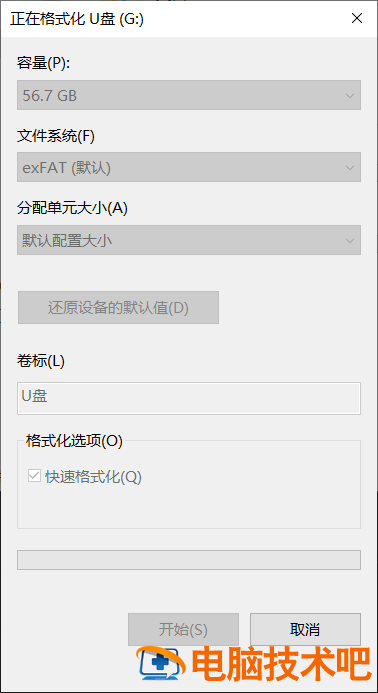Image resolution: width=378 pixels, height=693 pixels.
Task: Expand the 分配单元大小 dropdown showing 默认配置大小
Action: point(189,240)
